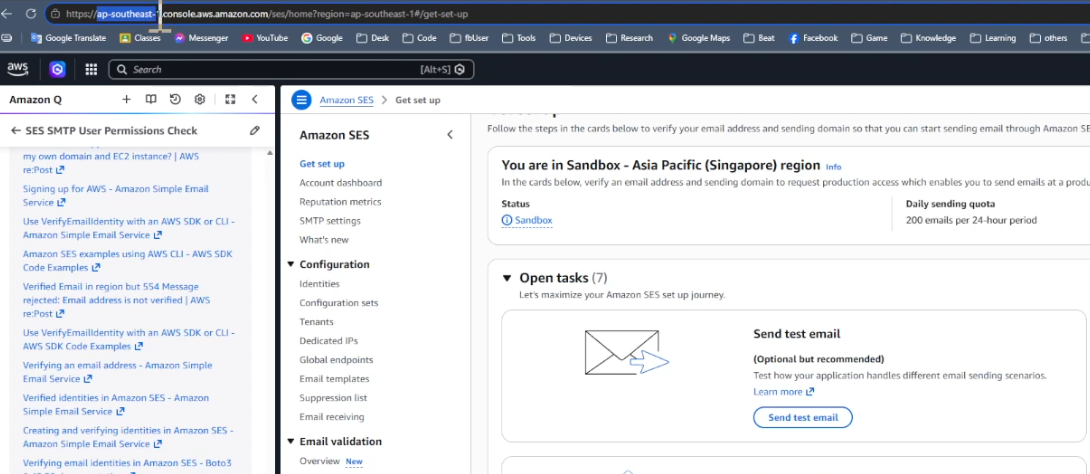Click the Sandbox status link
1090x474 pixels.
[x=527, y=220]
